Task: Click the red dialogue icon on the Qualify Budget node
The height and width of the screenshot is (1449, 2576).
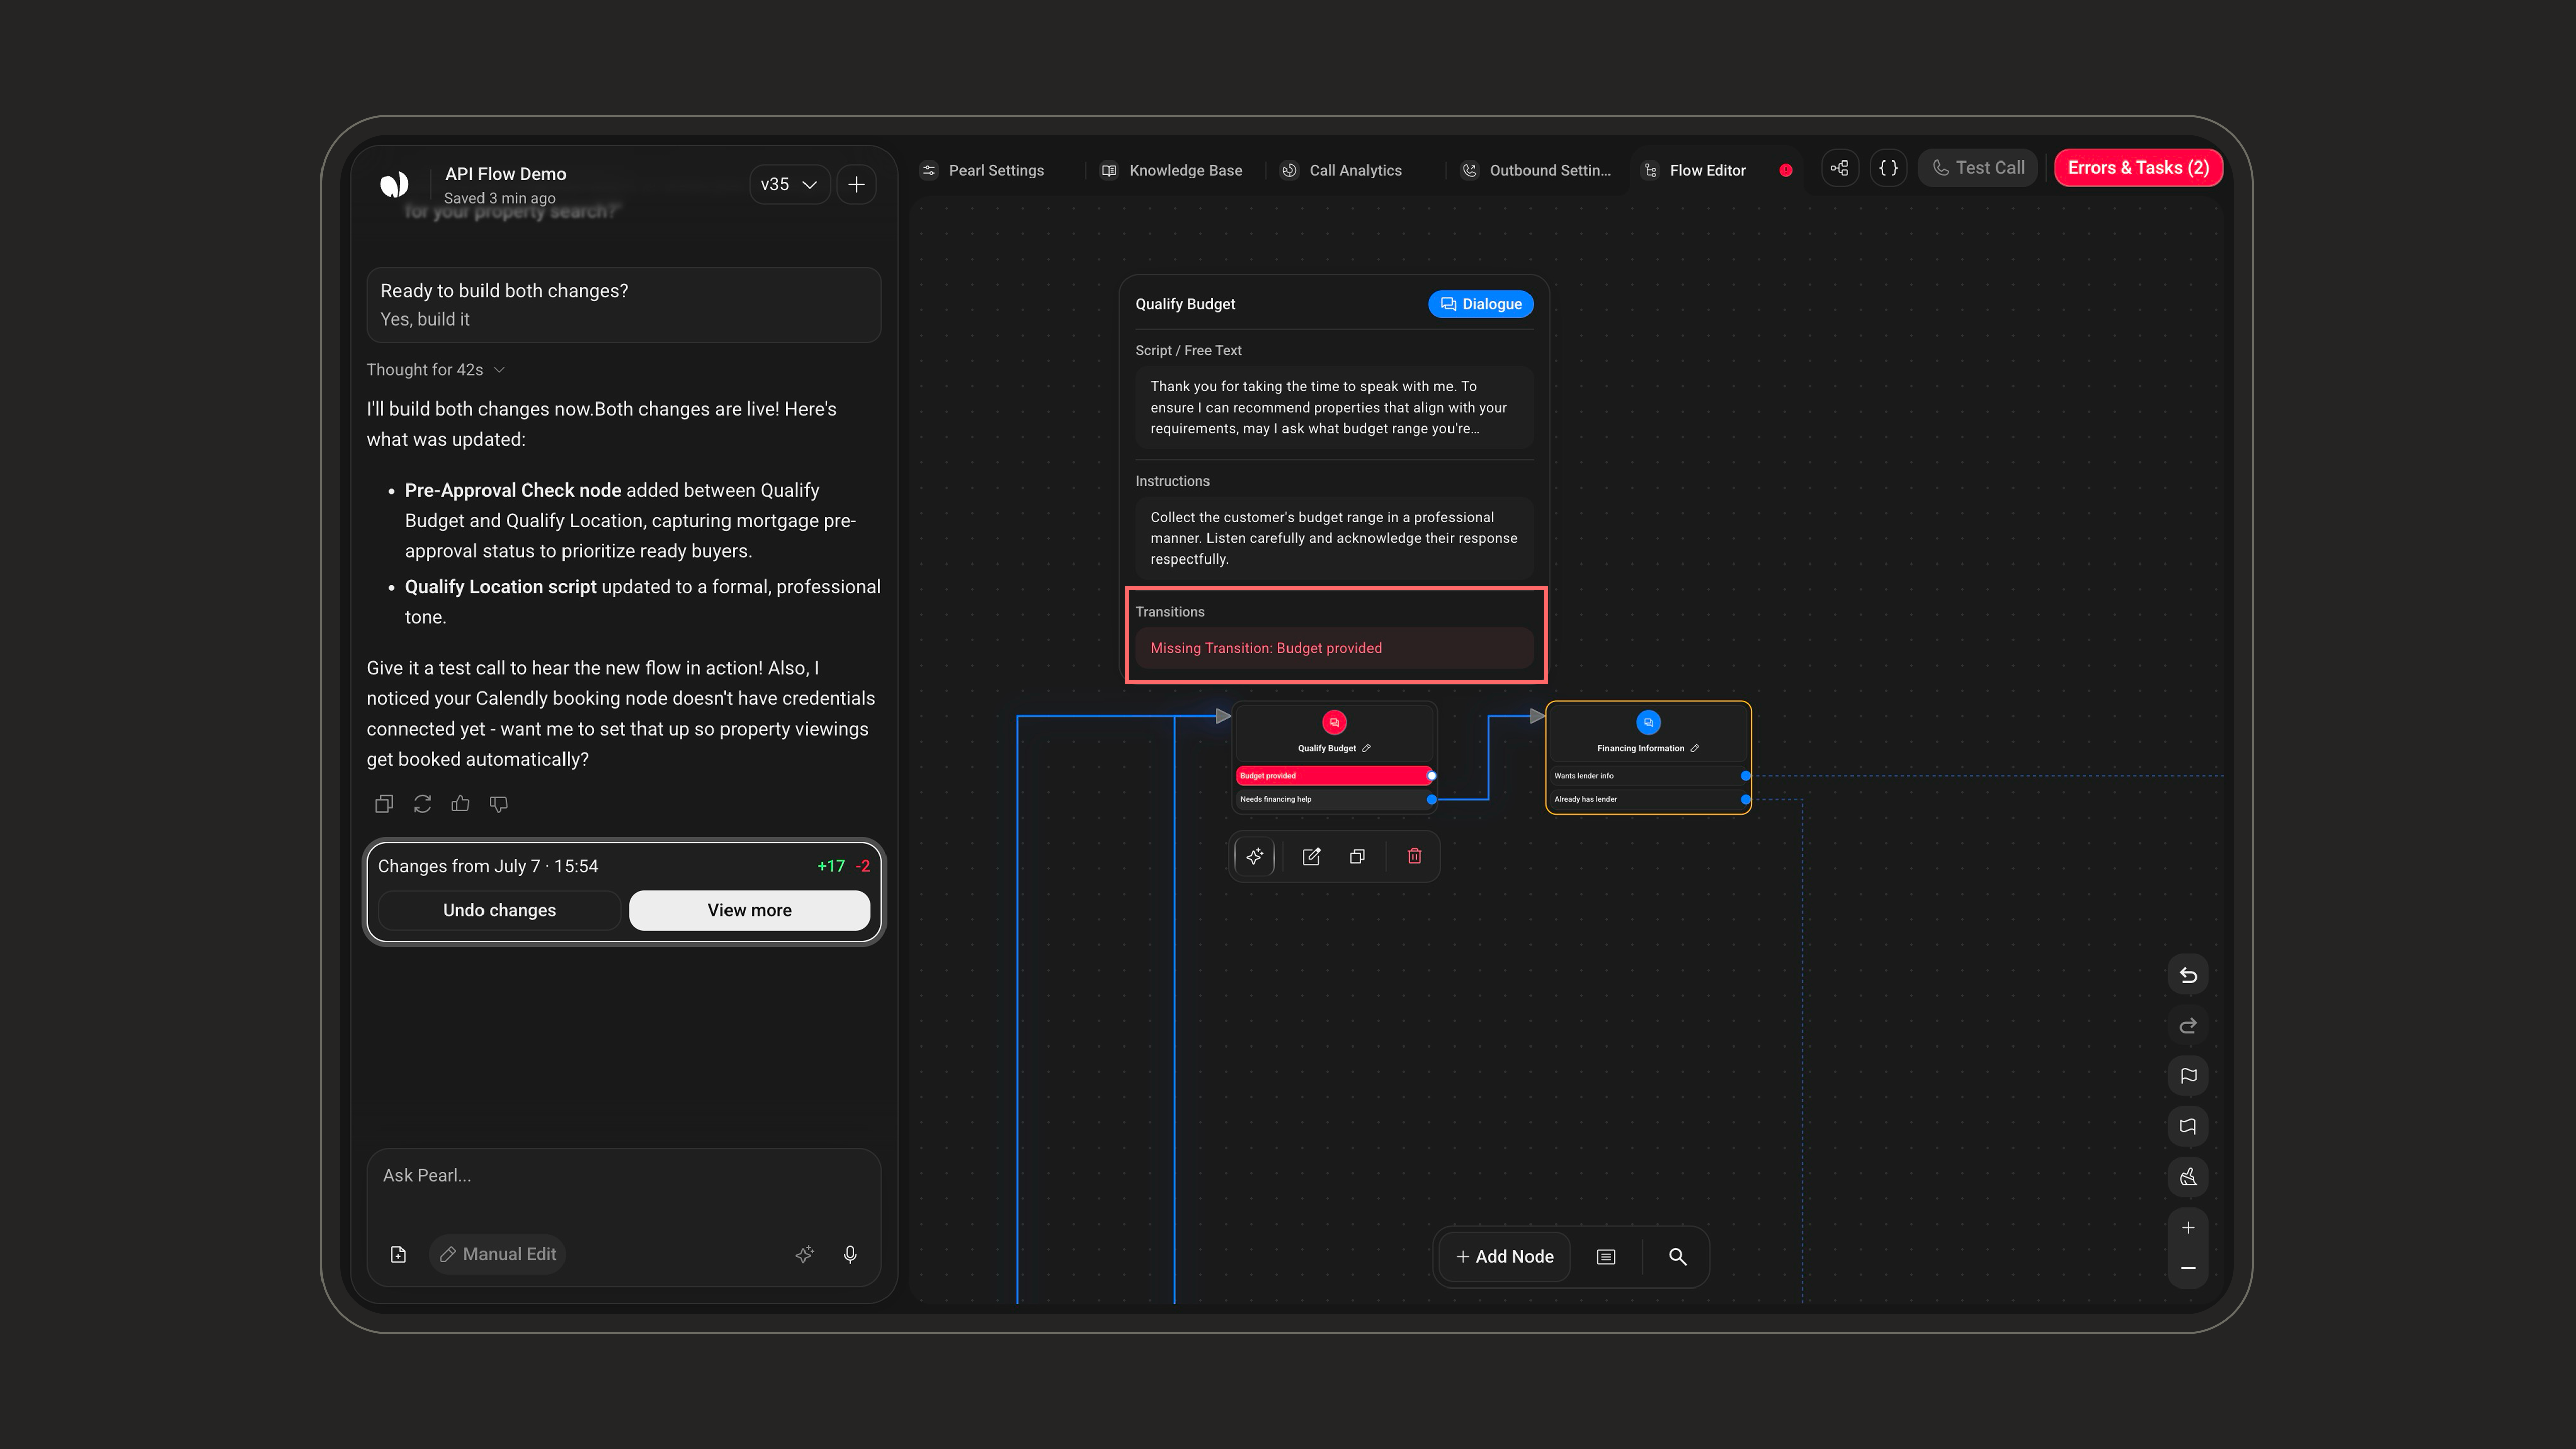Action: [1334, 722]
